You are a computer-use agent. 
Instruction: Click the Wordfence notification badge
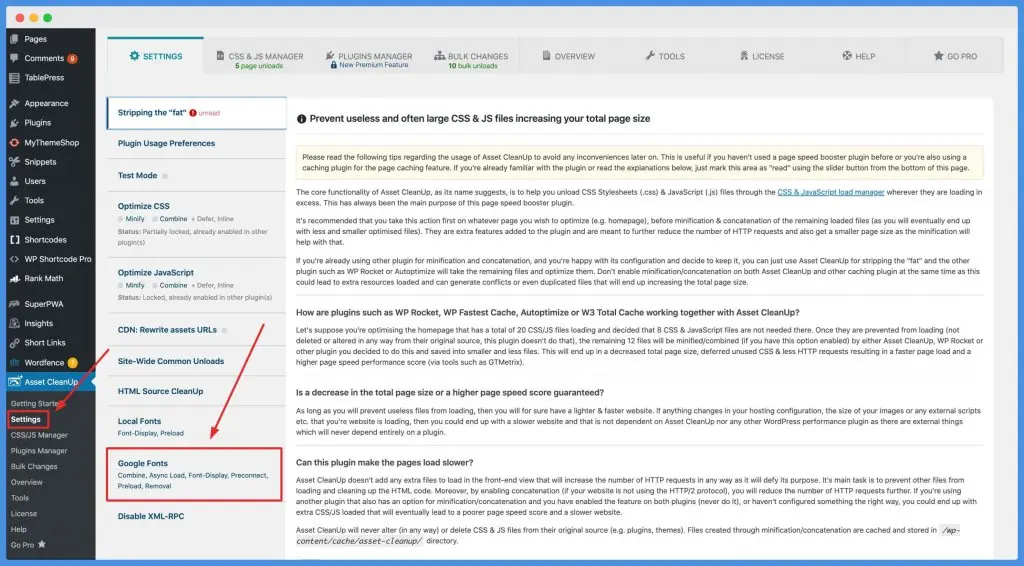[72, 362]
